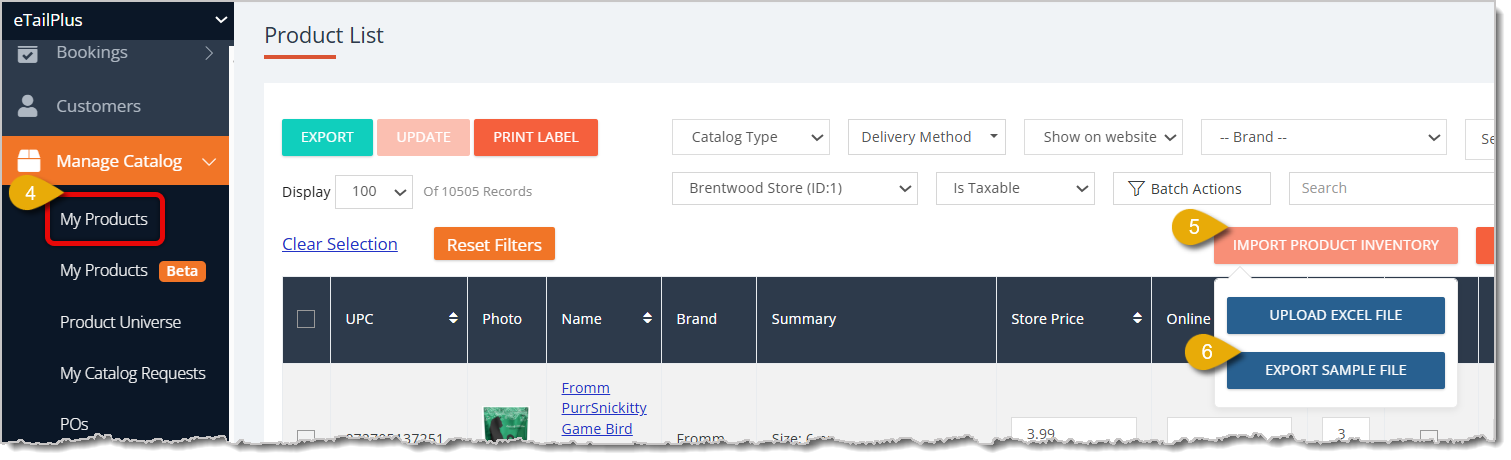
Task: Open the Delivery Method dropdown
Action: (926, 137)
